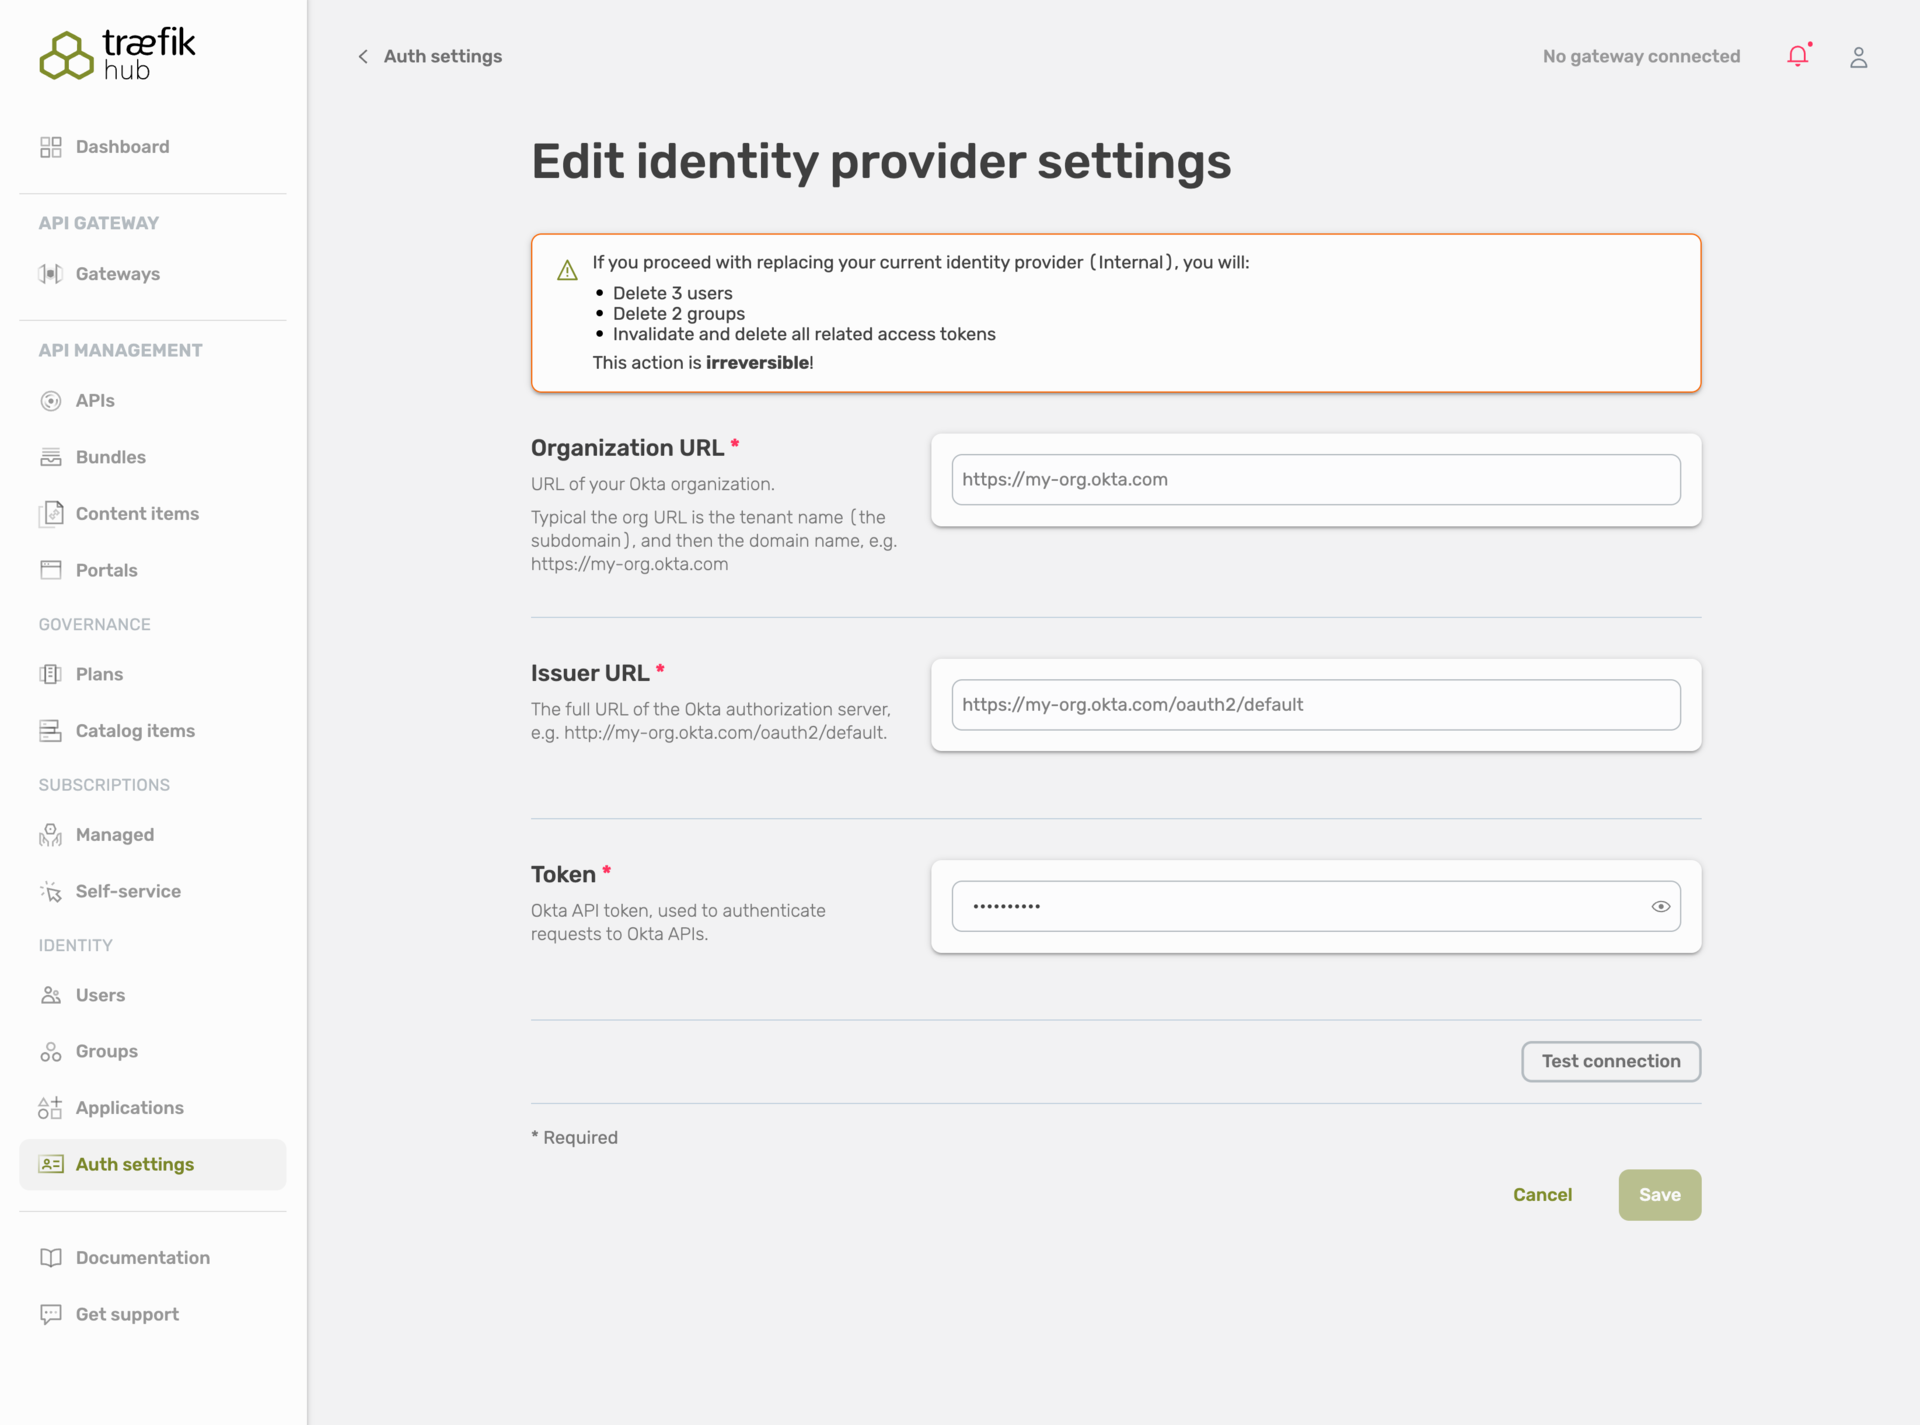Go to Content items

[x=153, y=514]
